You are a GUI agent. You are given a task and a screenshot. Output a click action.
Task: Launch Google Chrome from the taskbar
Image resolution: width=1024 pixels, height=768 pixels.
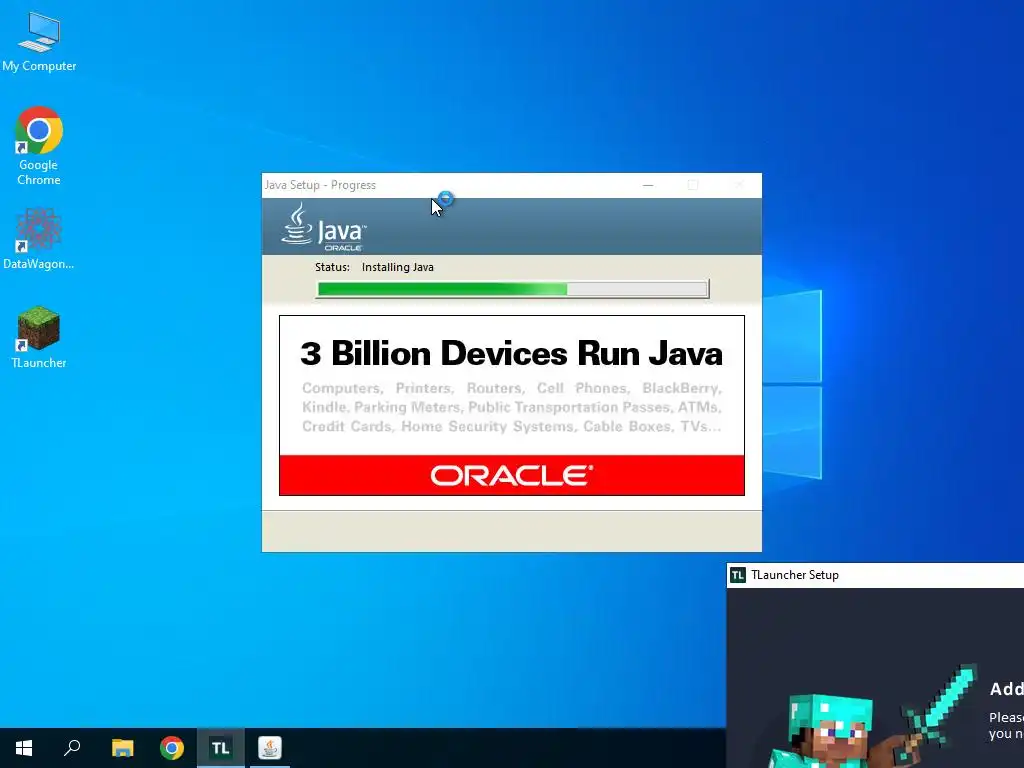click(172, 748)
